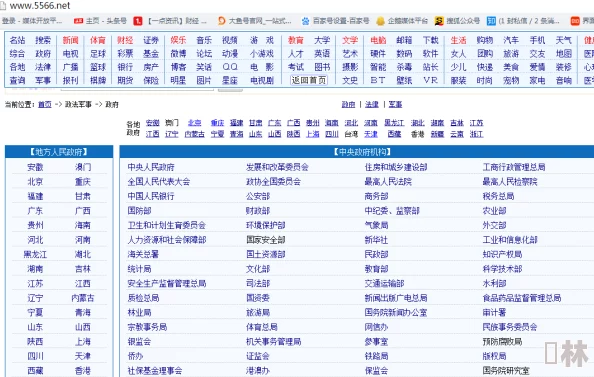Image resolution: width=594 pixels, height=377 pixels.
Task: Open the 小游戏 navigation link
Action: pyautogui.click(x=262, y=54)
